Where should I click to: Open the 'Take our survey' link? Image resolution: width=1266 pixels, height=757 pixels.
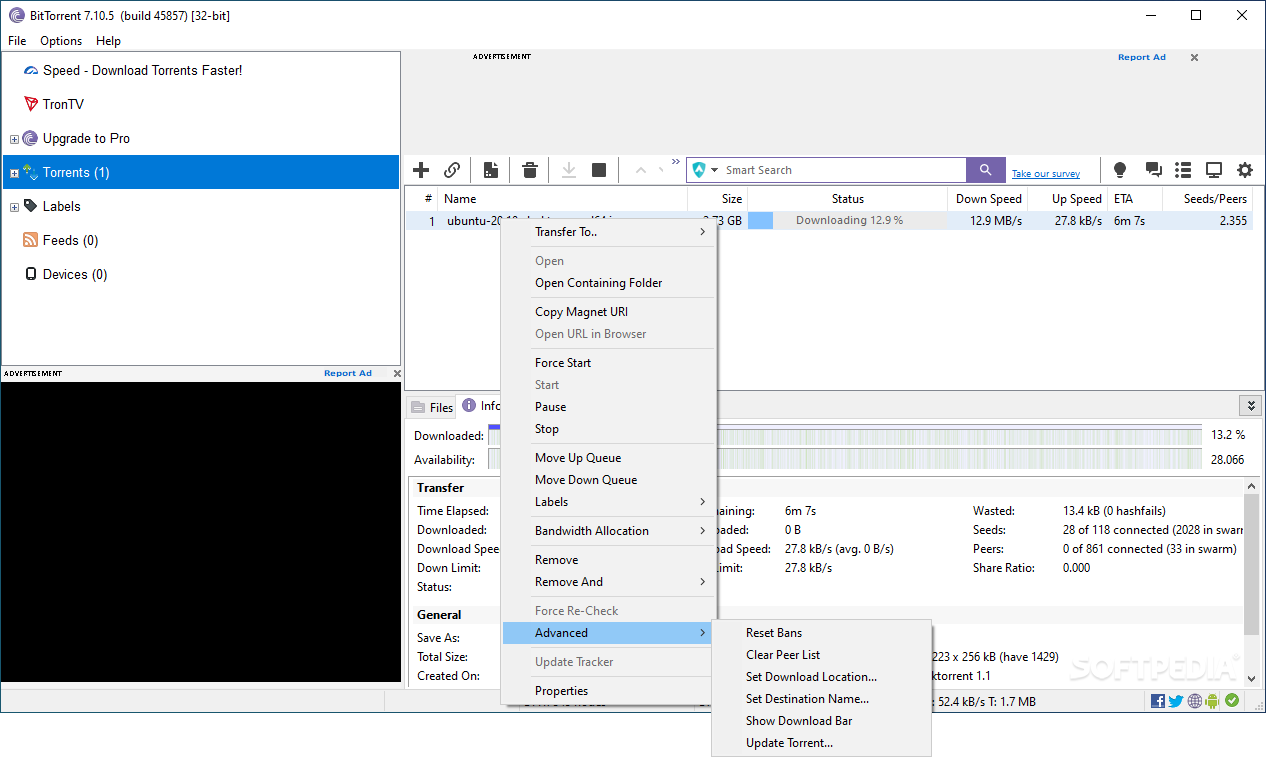(x=1046, y=174)
